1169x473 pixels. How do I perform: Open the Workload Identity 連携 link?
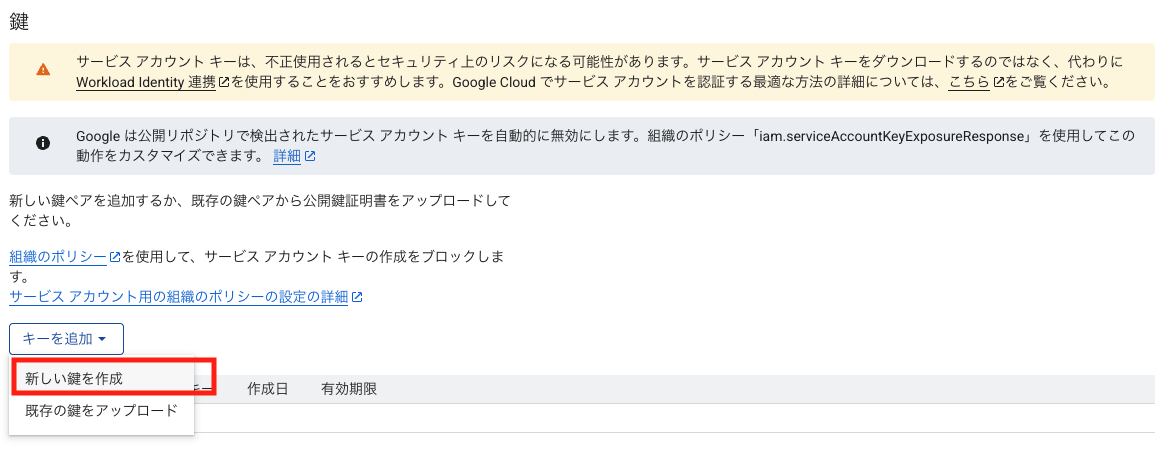point(145,82)
